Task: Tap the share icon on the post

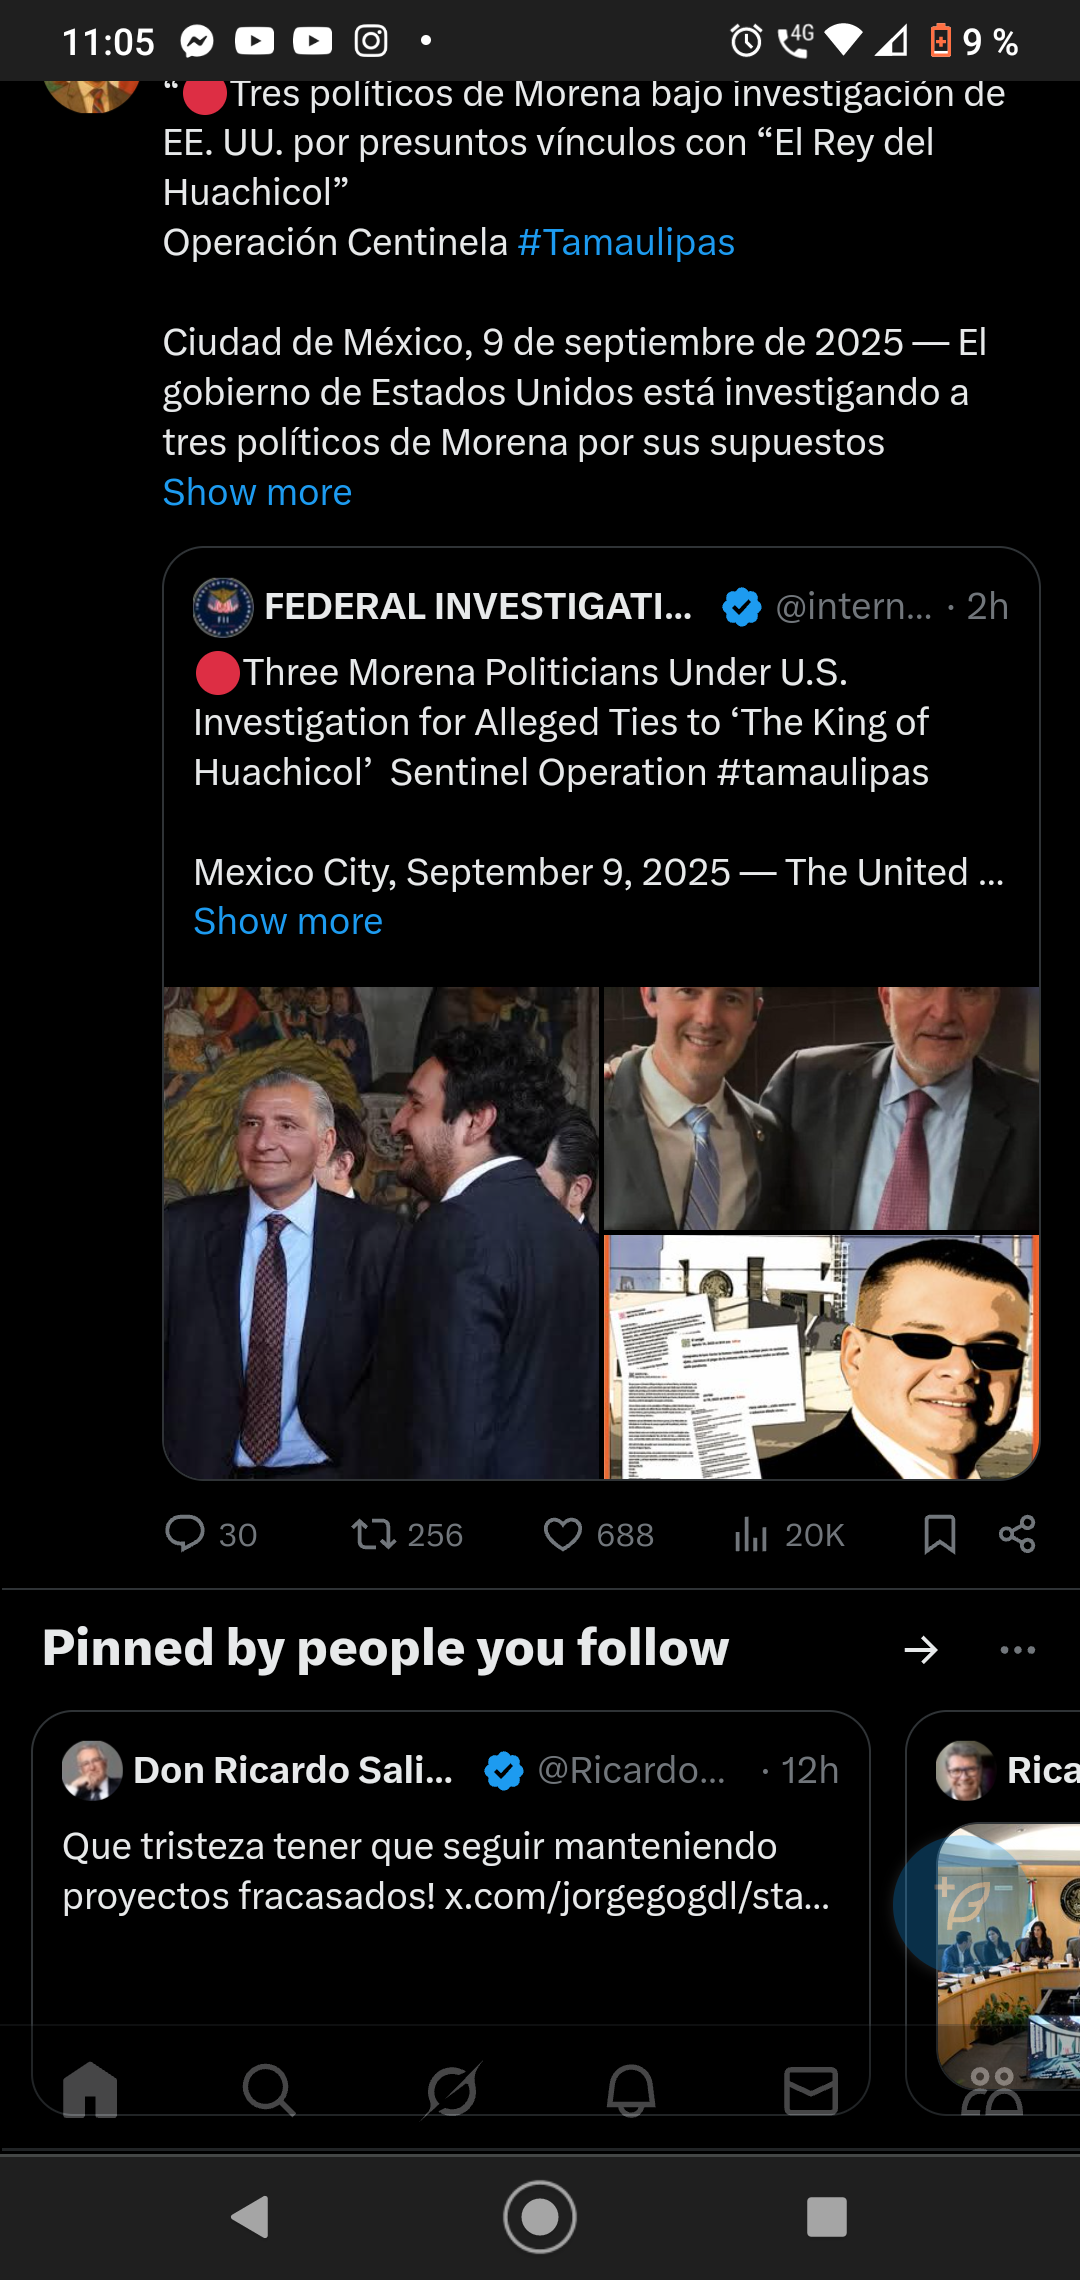Action: [1017, 1533]
